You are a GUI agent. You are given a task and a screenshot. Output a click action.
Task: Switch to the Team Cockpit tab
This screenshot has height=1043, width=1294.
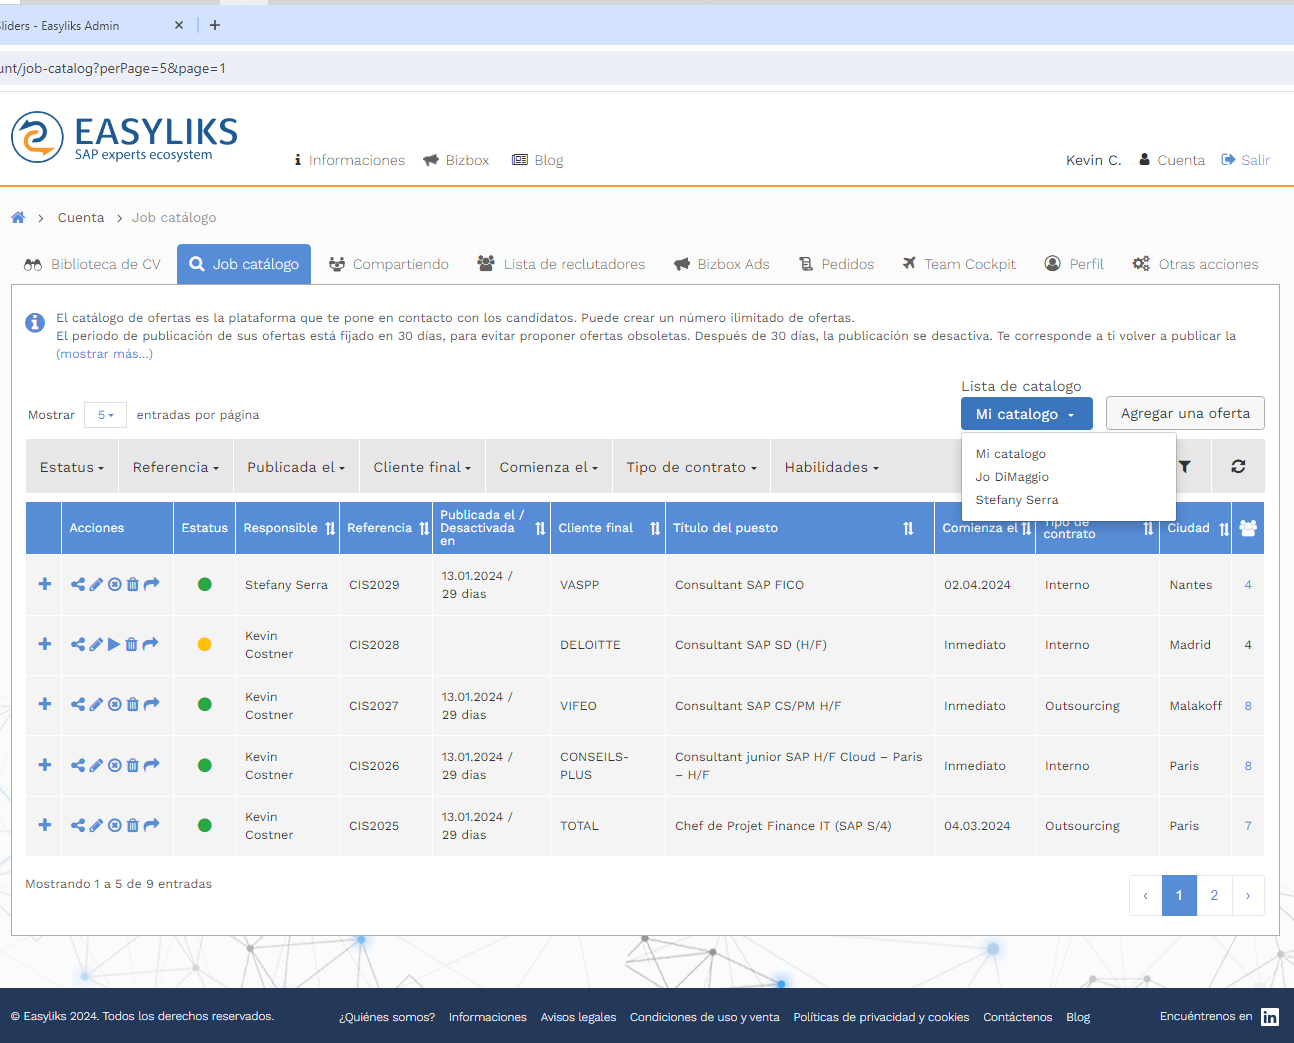[x=959, y=264]
